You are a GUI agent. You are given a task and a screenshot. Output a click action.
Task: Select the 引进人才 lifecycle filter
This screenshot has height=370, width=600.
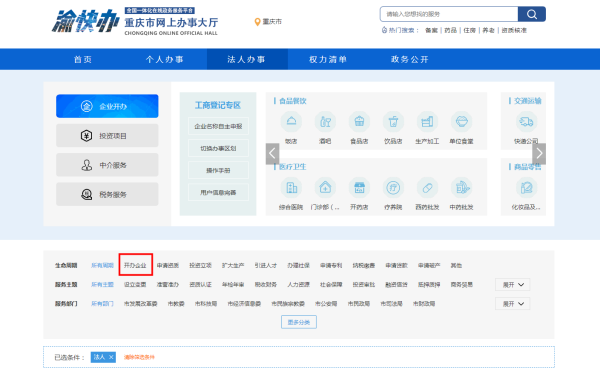point(266,265)
